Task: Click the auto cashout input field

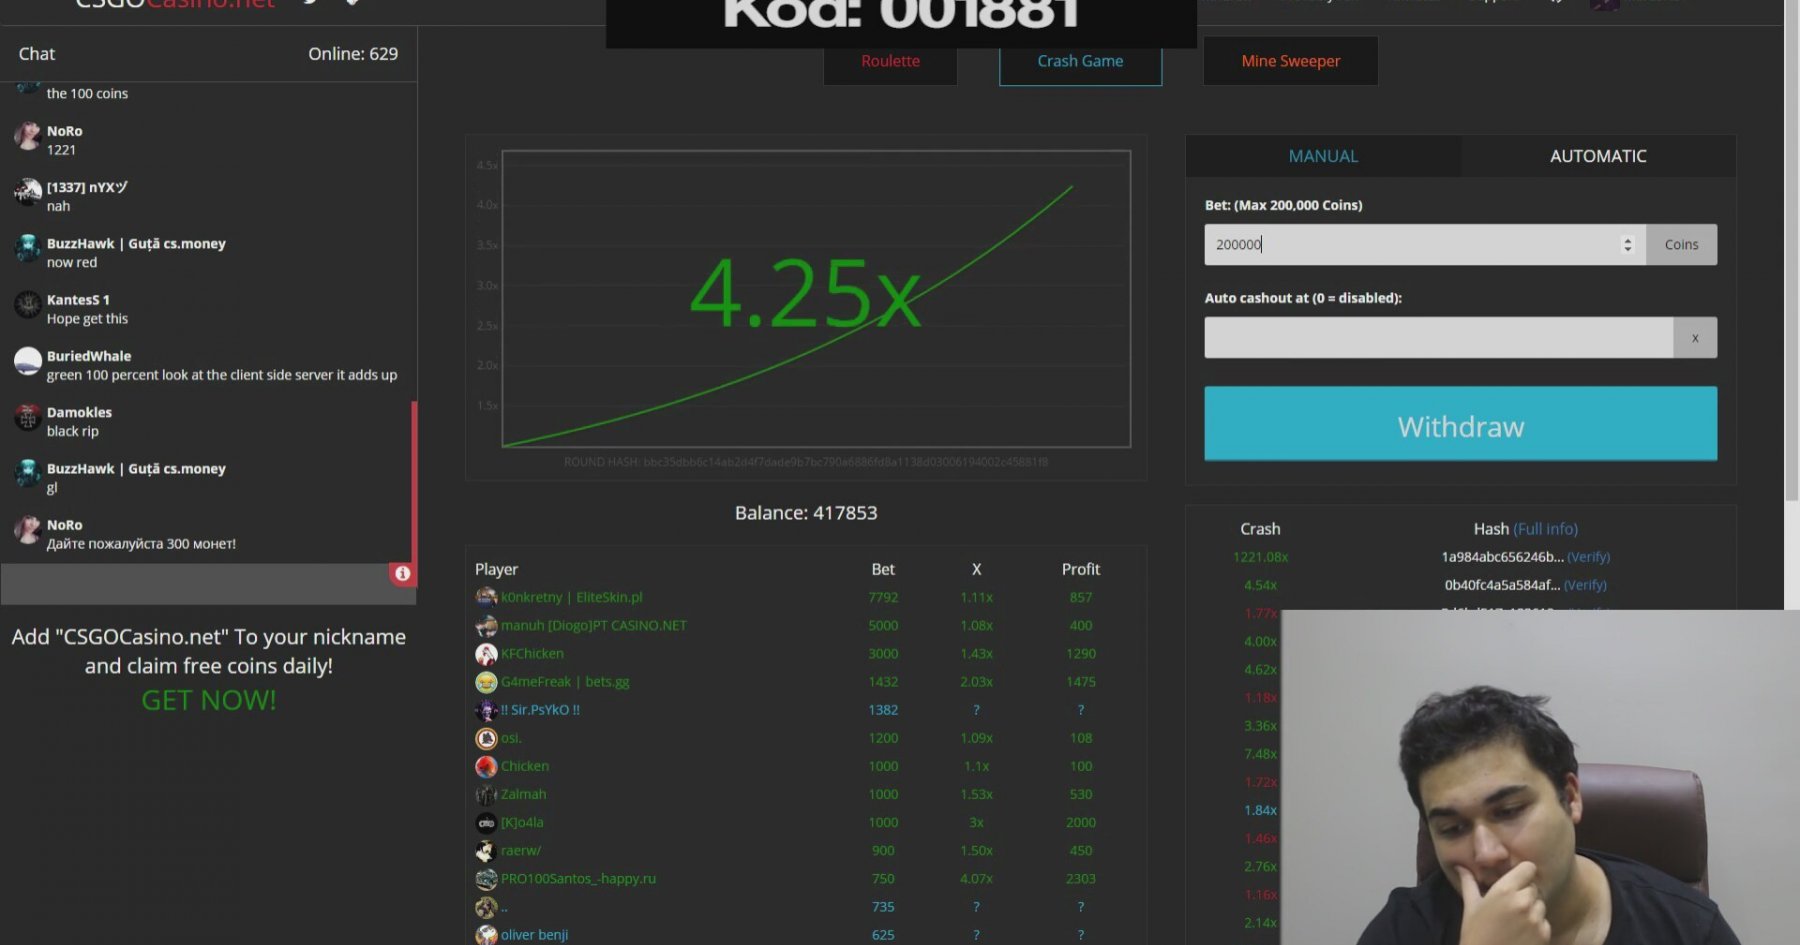Action: (x=1438, y=338)
